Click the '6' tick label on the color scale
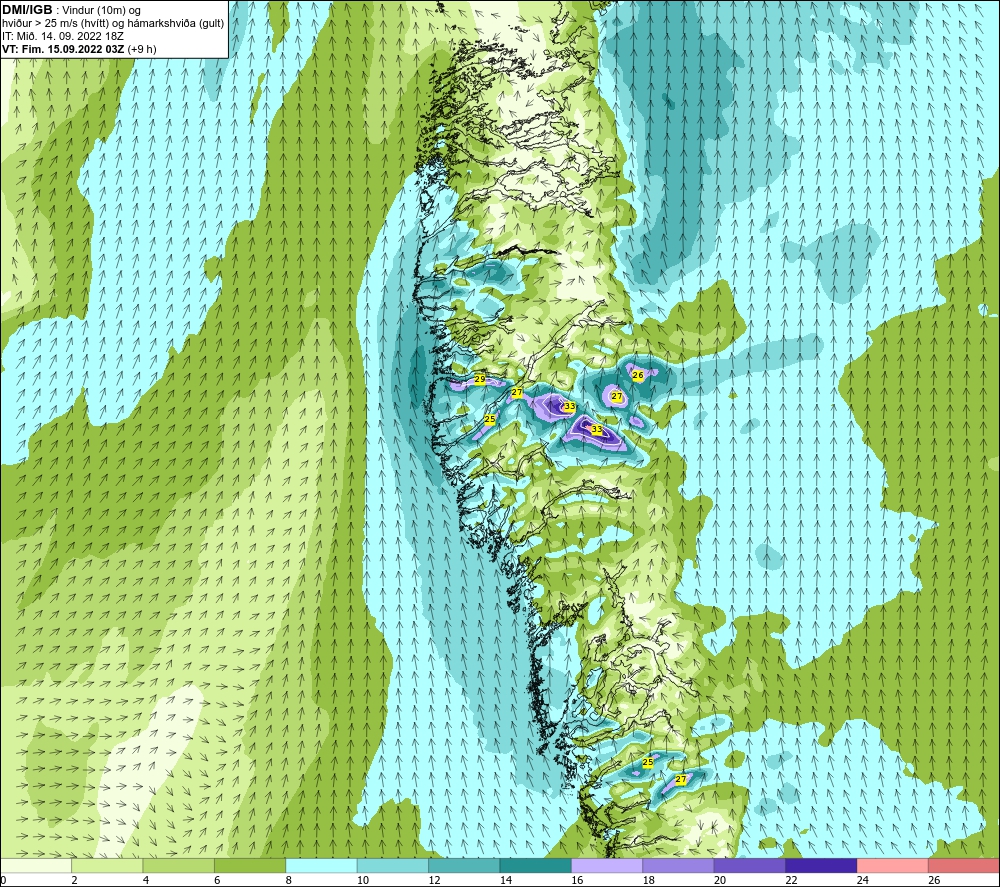 (x=217, y=880)
